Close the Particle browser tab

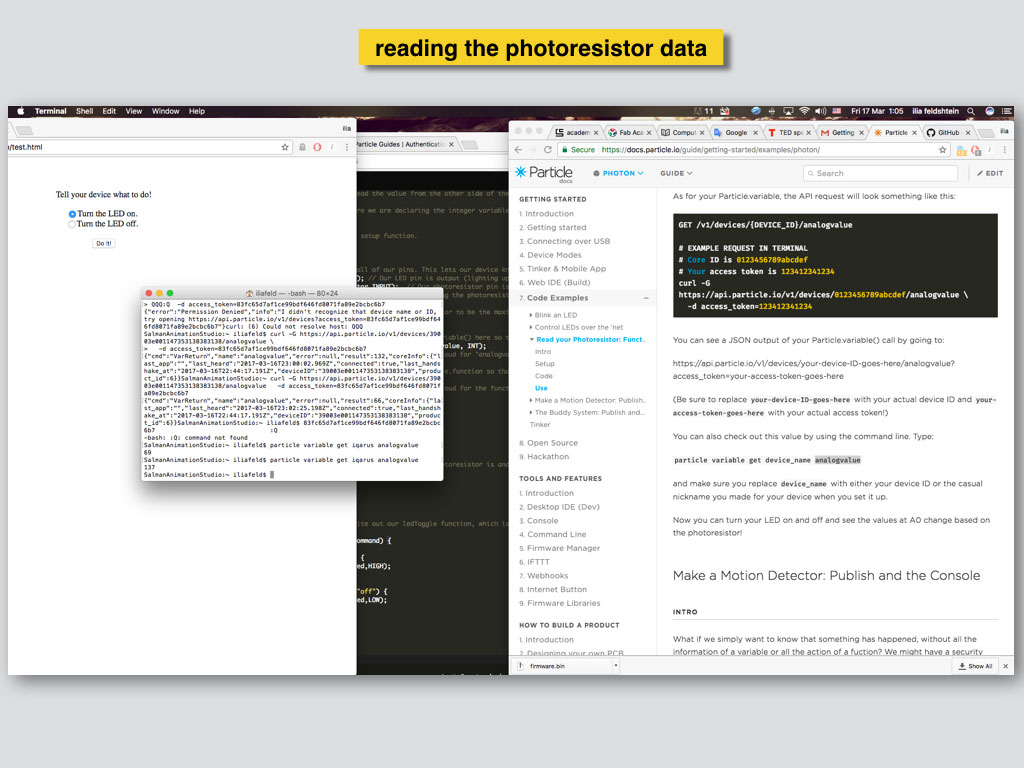(x=914, y=133)
